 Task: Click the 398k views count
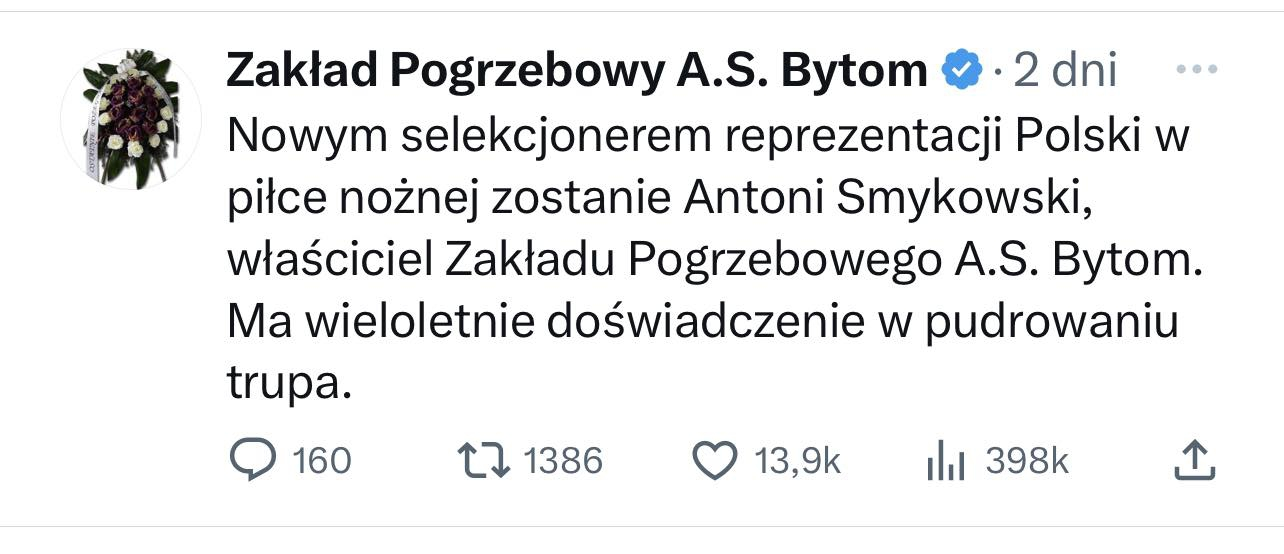[1027, 461]
